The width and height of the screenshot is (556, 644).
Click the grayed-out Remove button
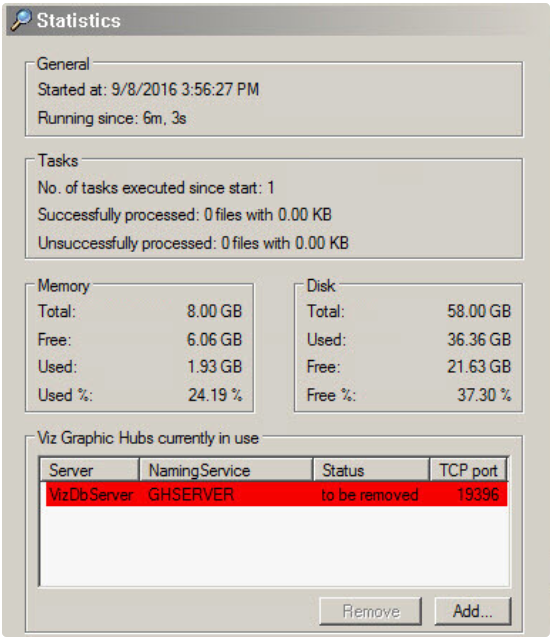(371, 612)
